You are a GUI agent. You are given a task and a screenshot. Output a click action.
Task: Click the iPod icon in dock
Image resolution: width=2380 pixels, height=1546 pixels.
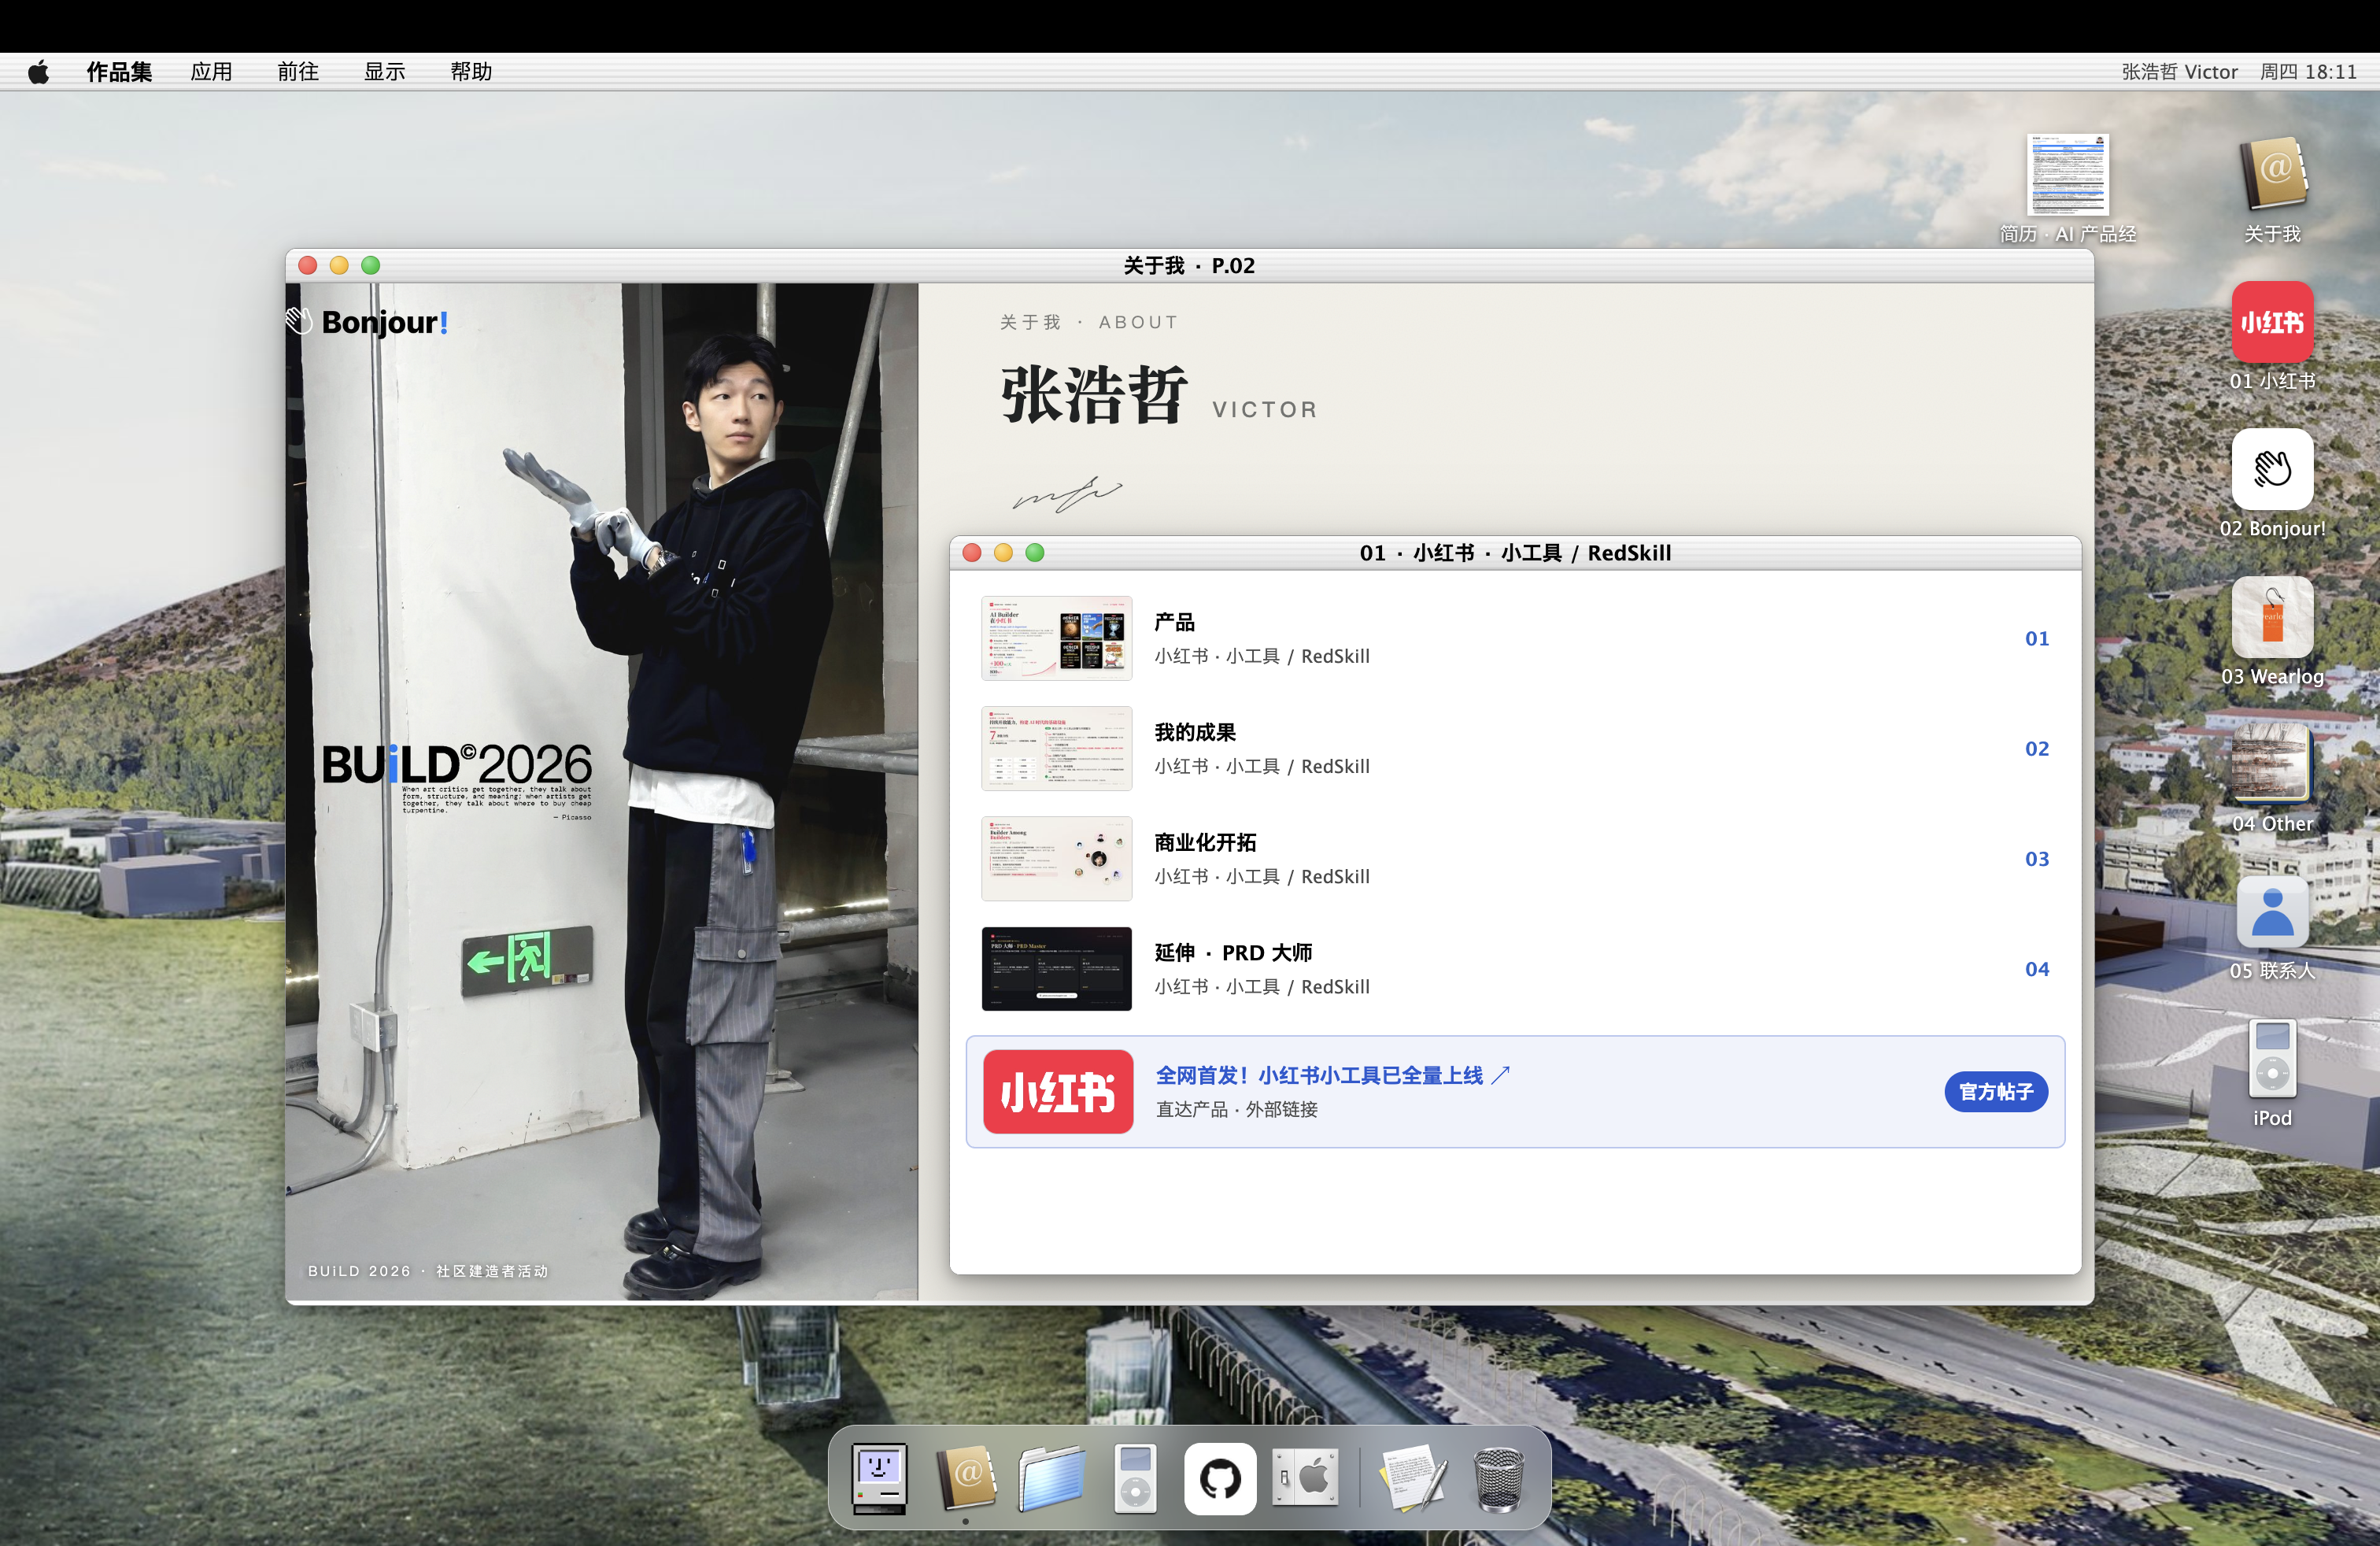click(1135, 1478)
